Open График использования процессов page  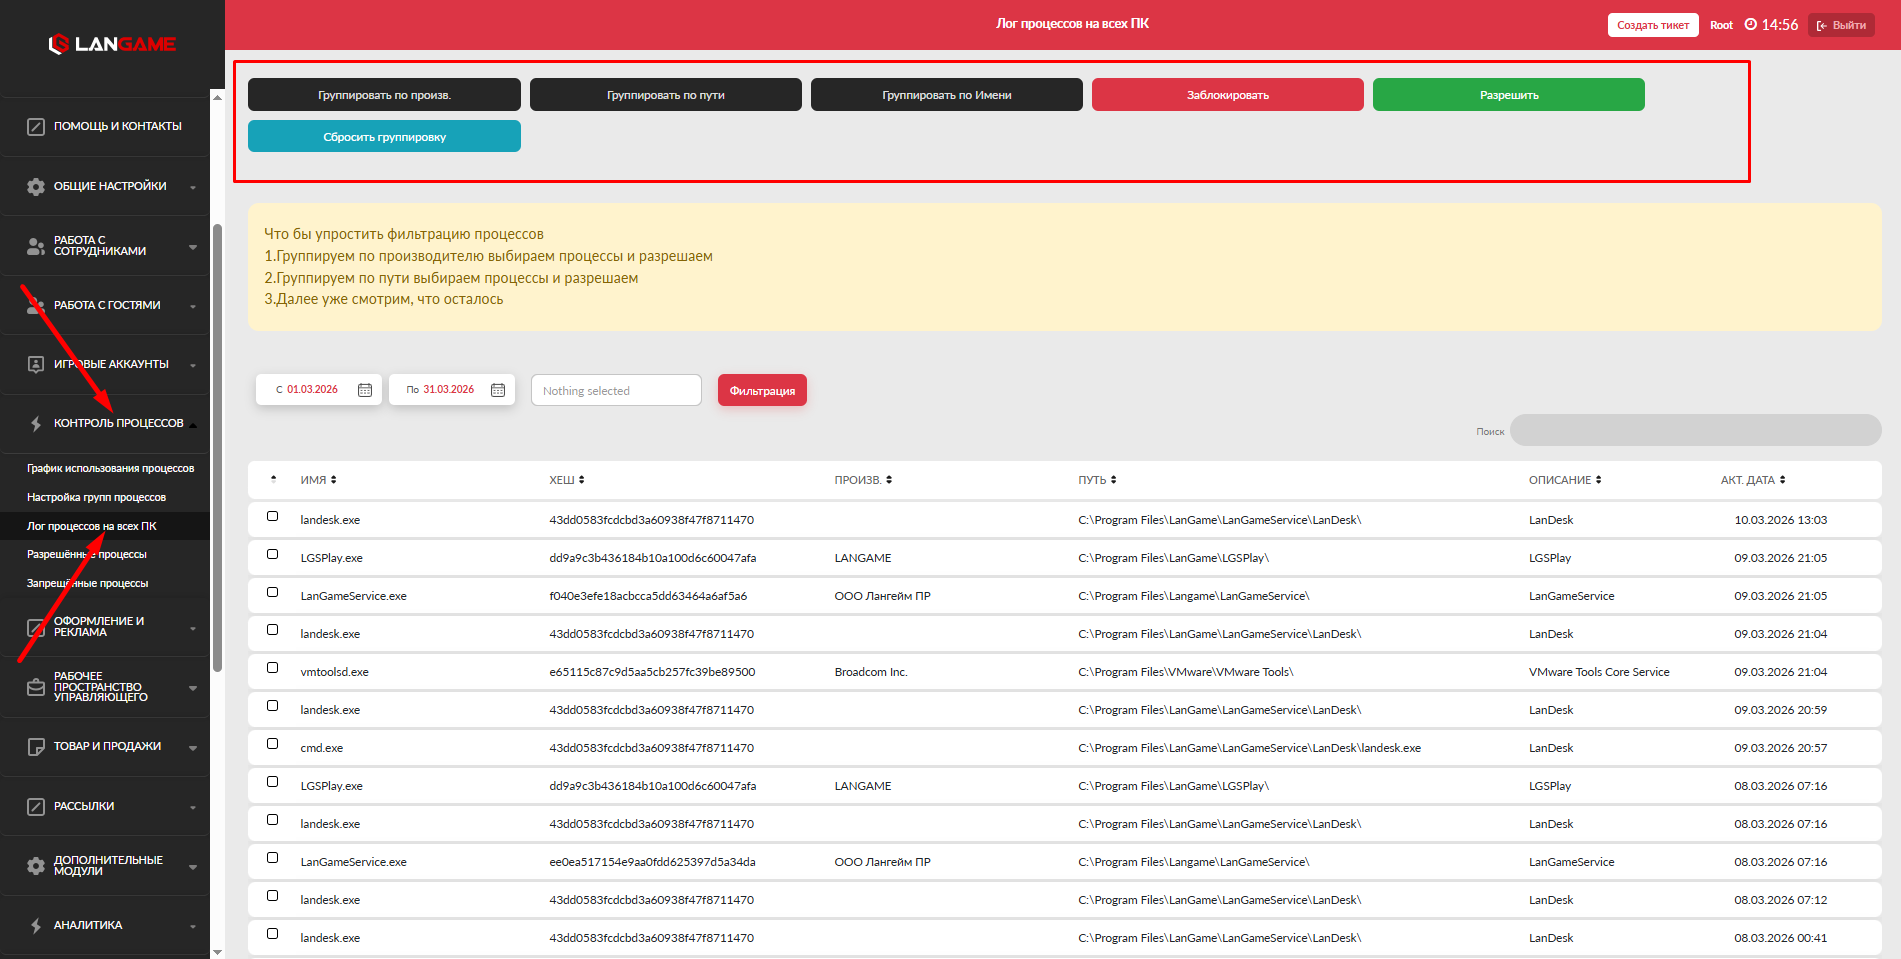tap(110, 468)
